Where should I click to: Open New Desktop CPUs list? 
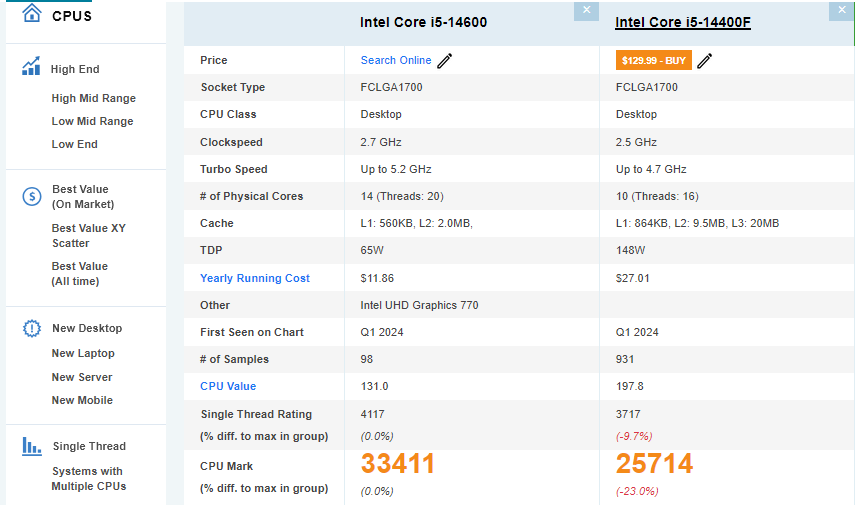click(87, 328)
